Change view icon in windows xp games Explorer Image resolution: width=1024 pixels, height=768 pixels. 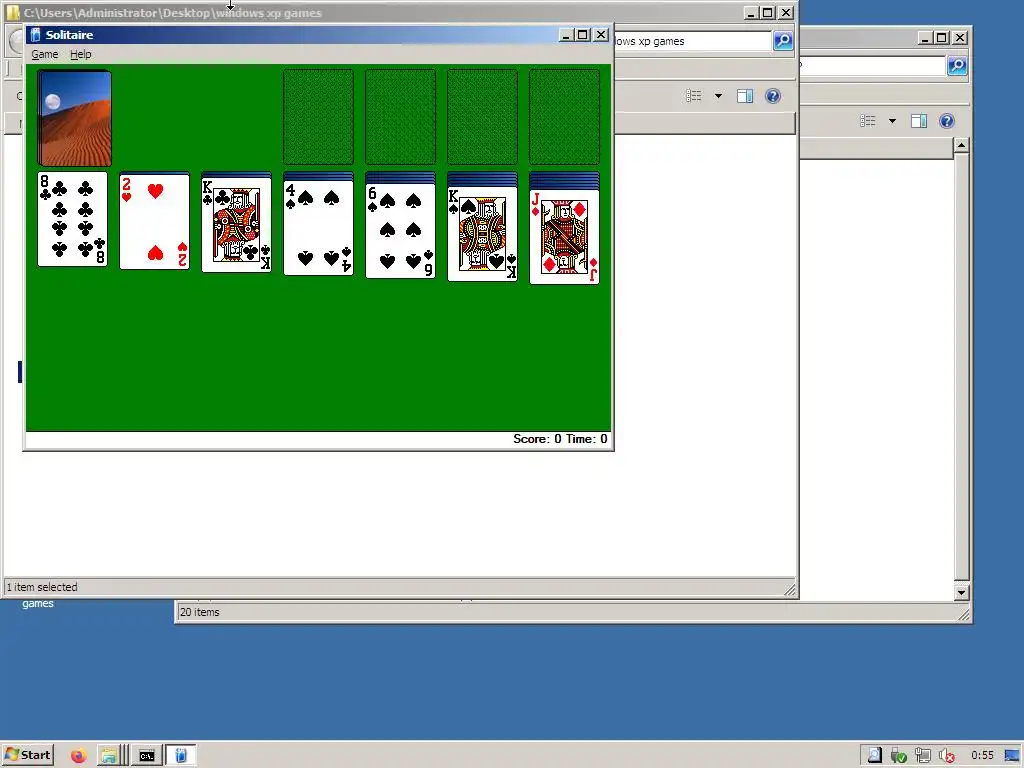694,97
